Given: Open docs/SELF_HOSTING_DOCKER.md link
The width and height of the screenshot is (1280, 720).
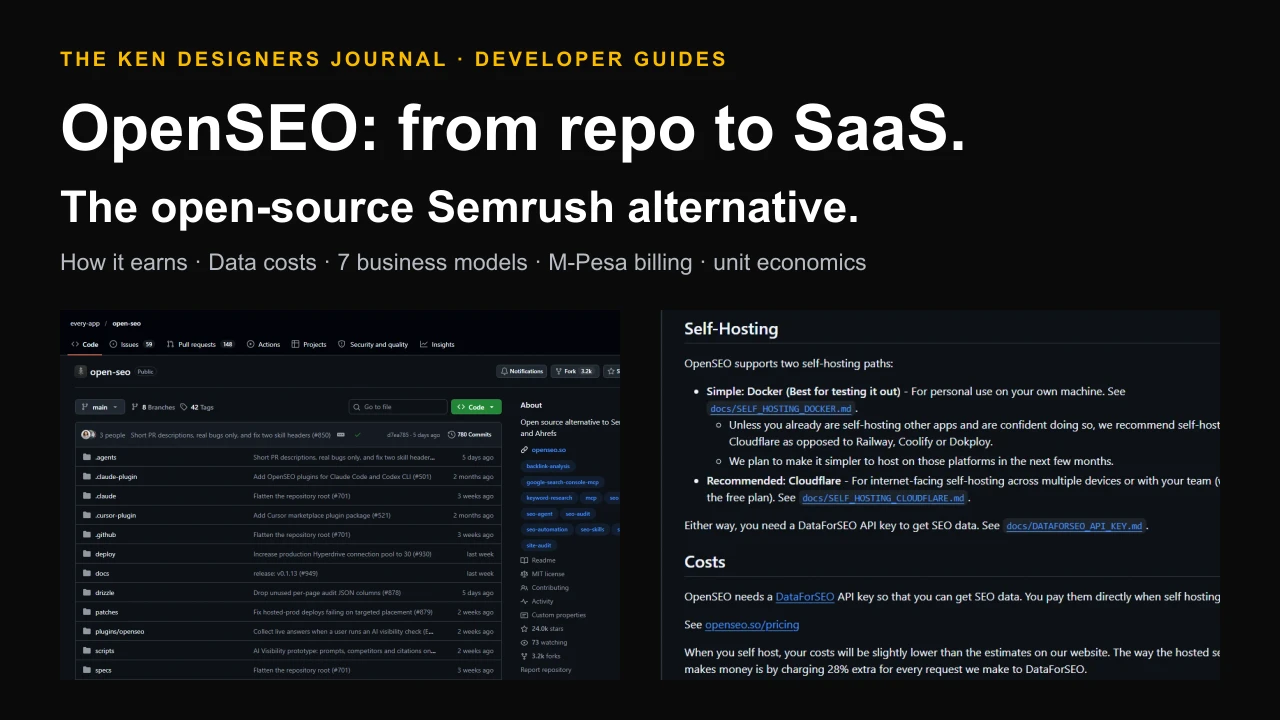Looking at the screenshot, I should (781, 409).
